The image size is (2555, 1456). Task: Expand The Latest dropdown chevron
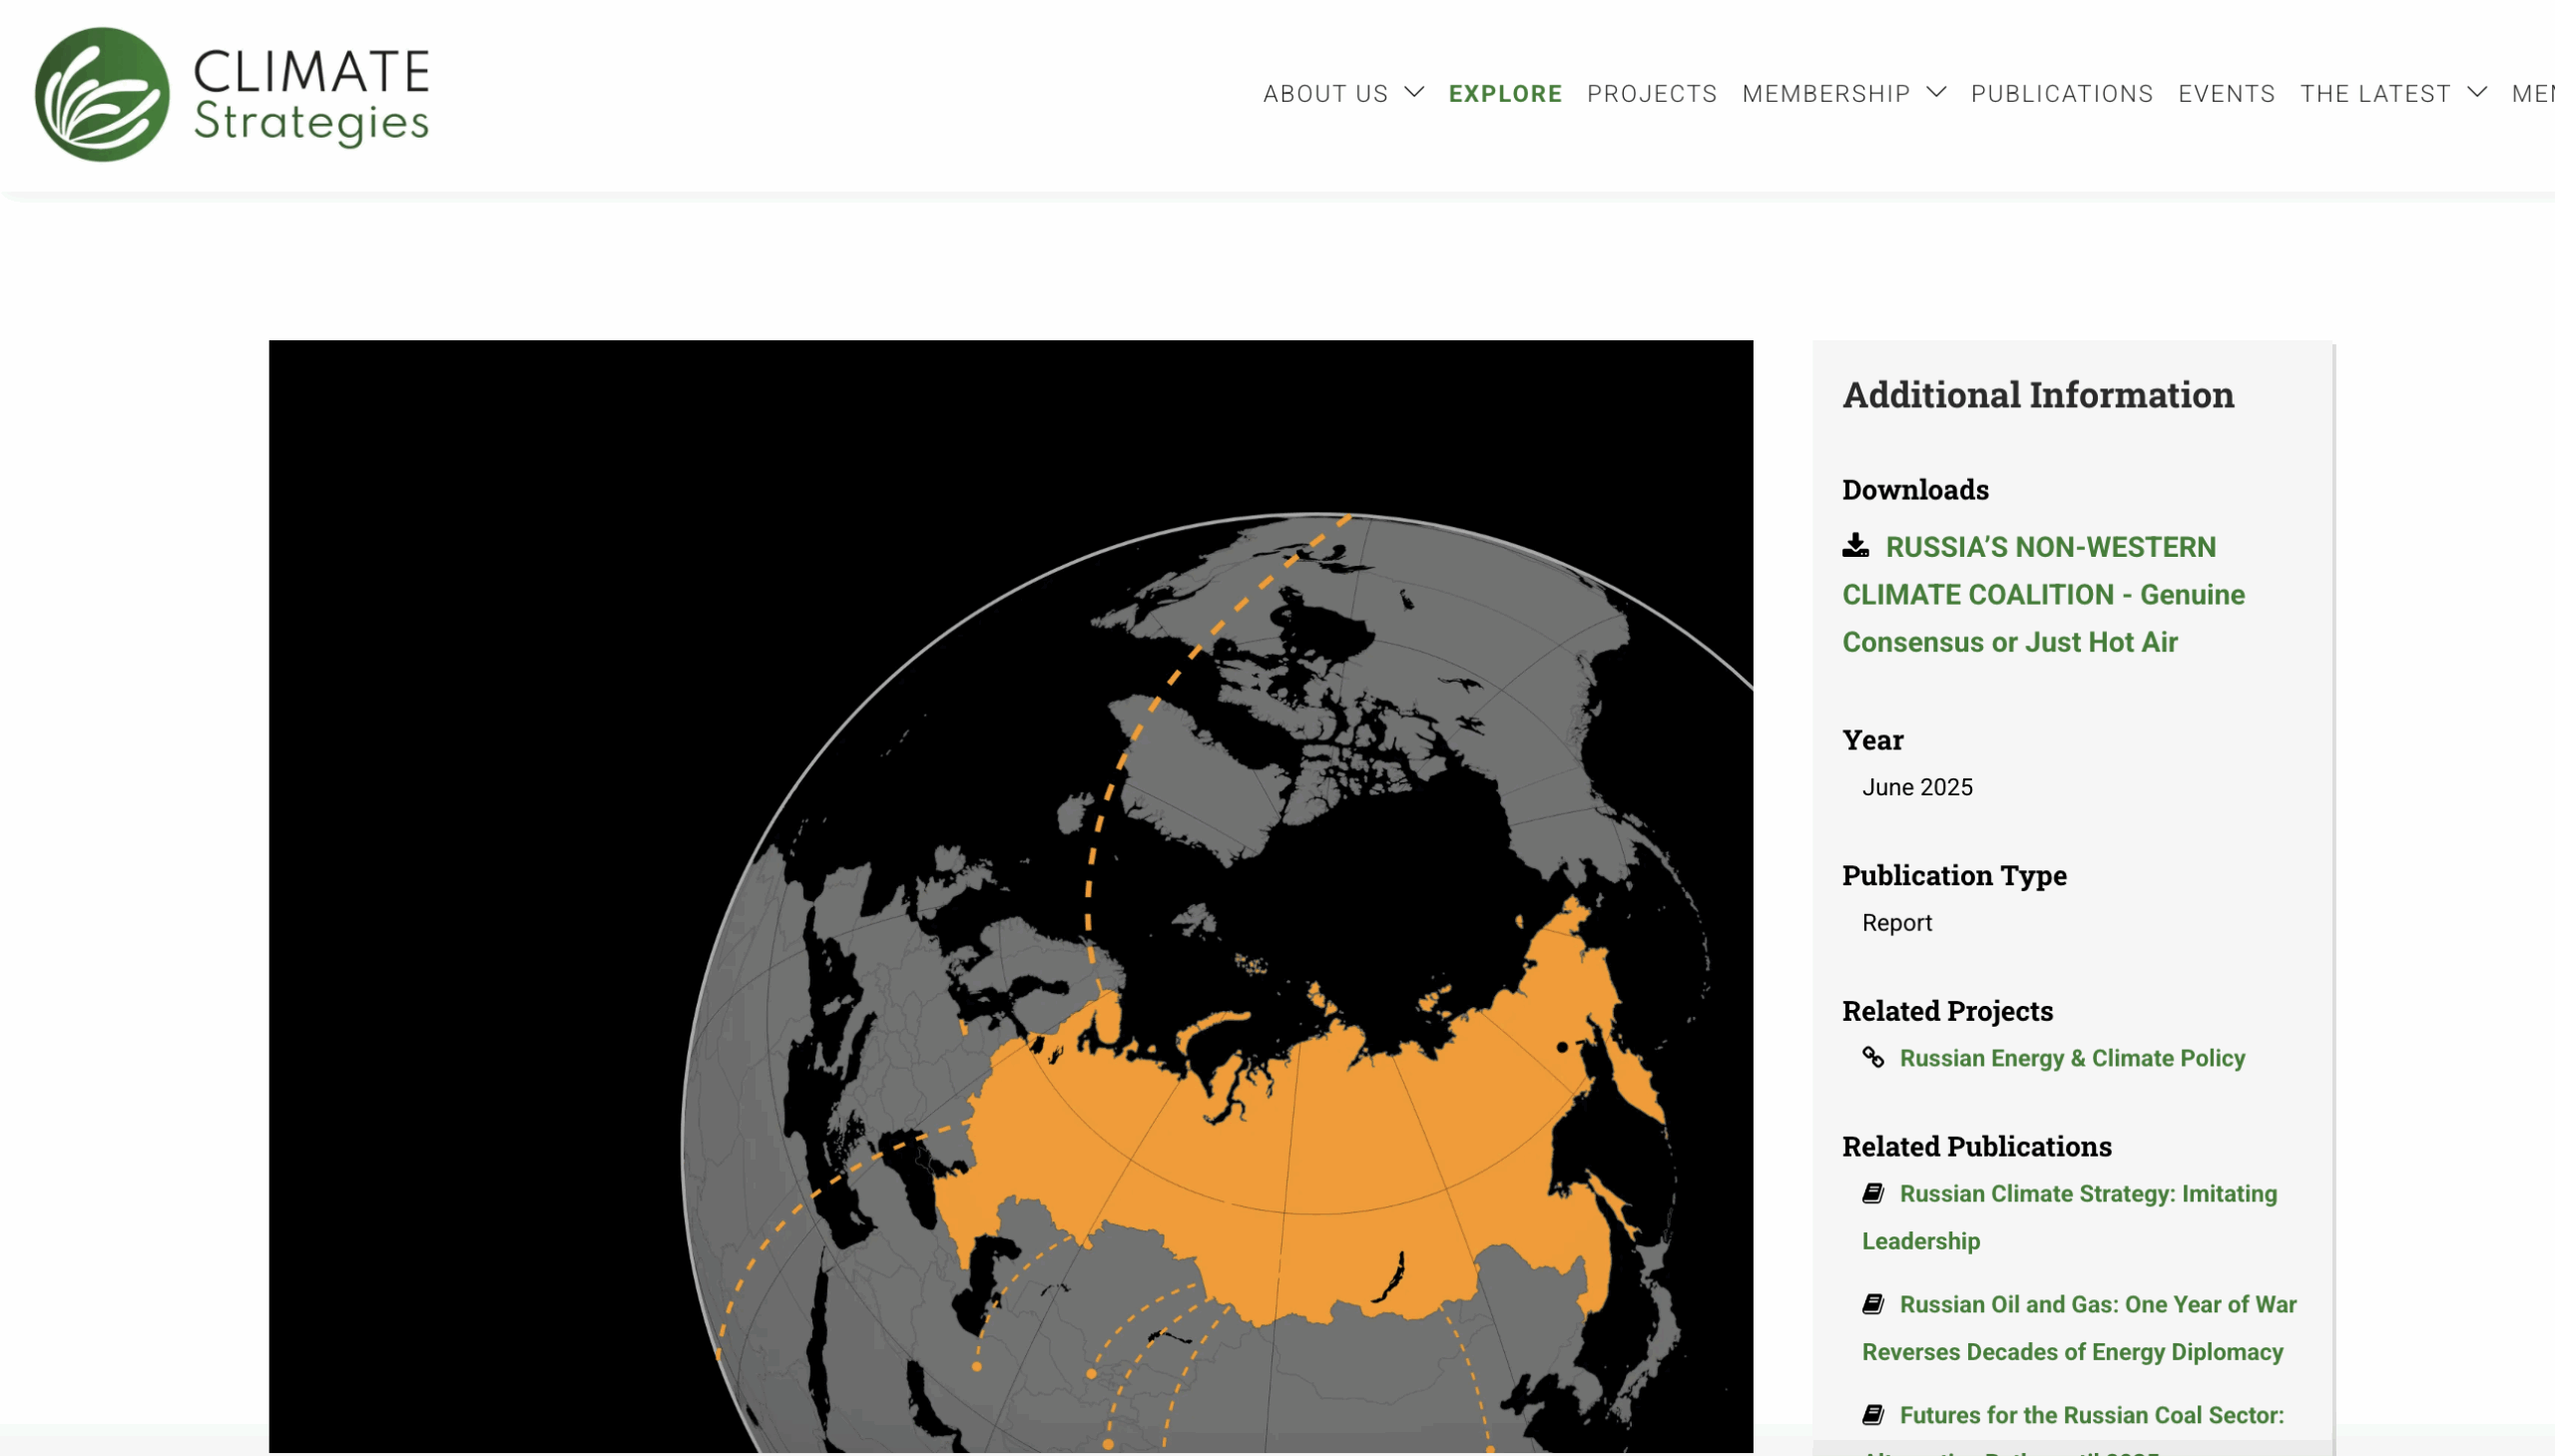[2477, 93]
